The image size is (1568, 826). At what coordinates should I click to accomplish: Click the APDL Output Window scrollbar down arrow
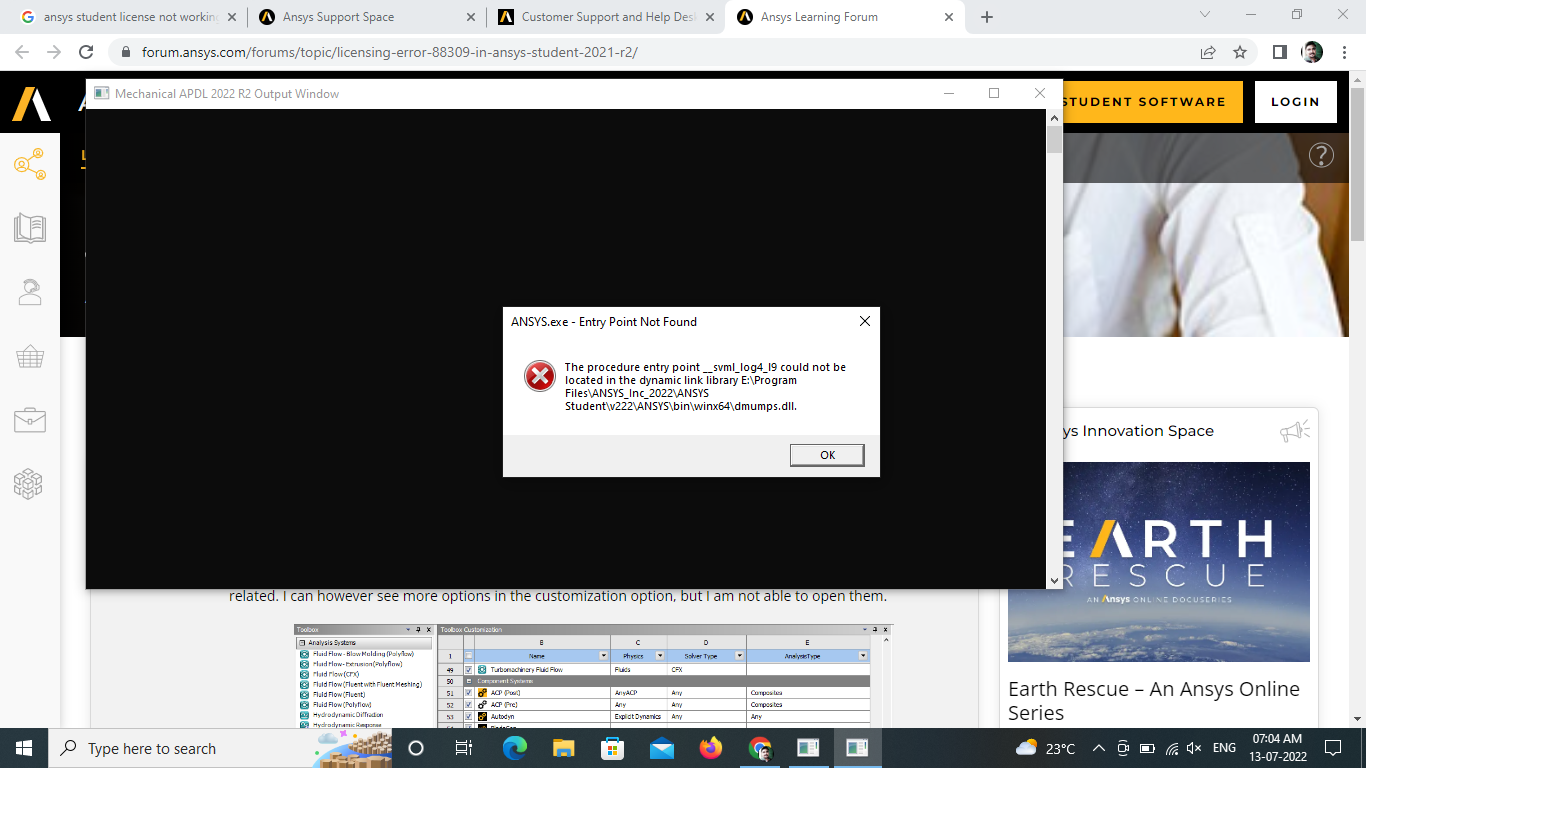pos(1054,580)
